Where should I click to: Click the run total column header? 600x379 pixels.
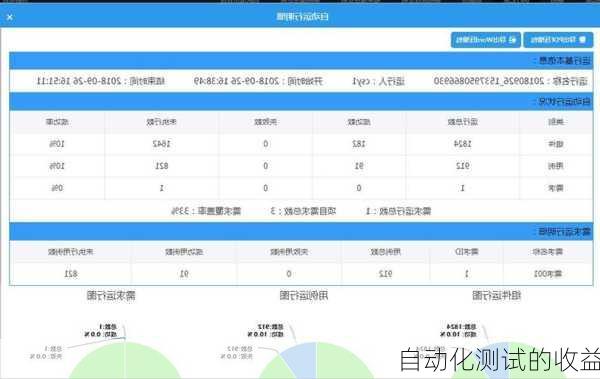pos(463,122)
